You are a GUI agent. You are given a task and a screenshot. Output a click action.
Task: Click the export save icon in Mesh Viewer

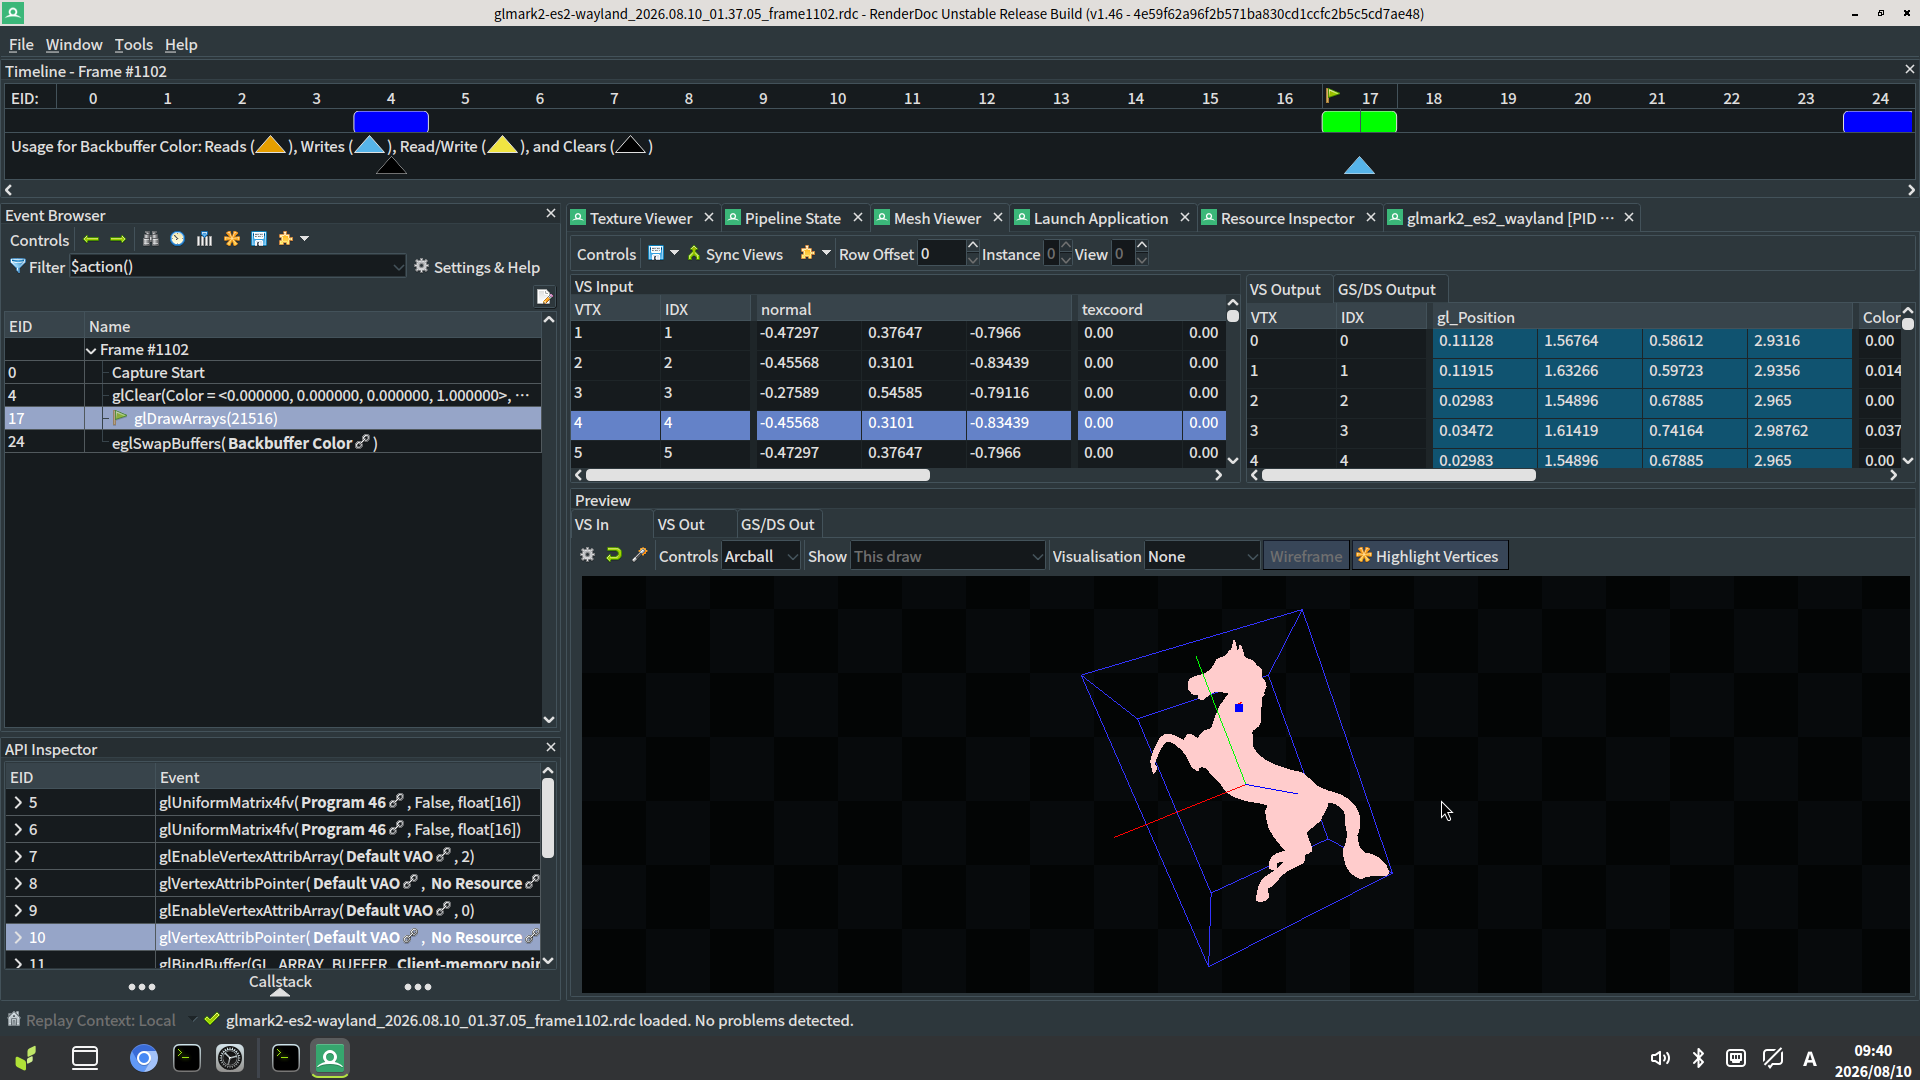point(656,253)
